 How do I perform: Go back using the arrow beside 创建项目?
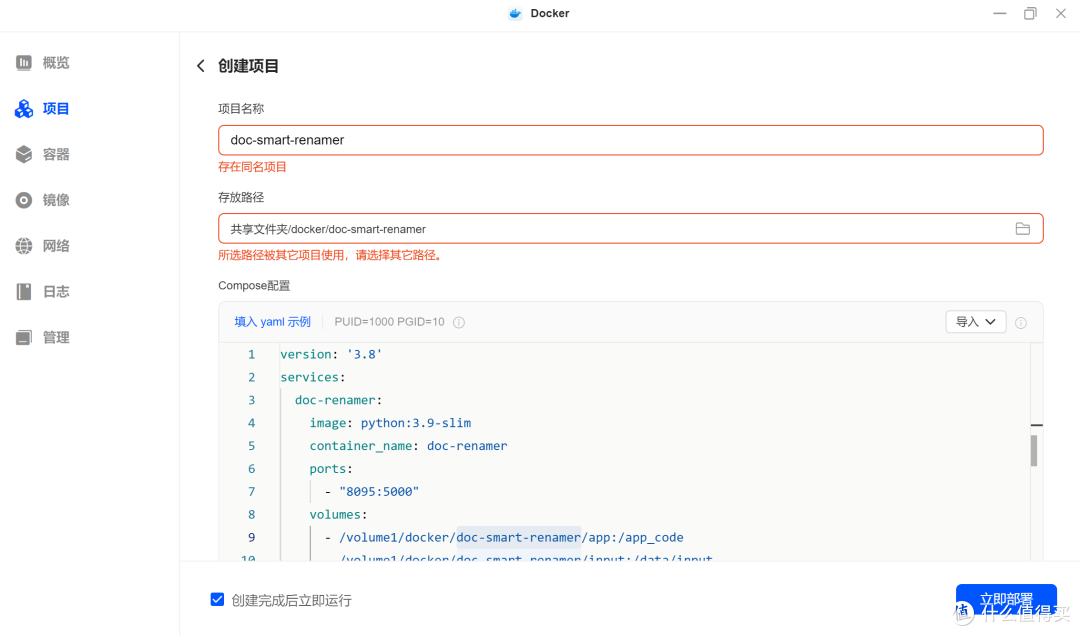(200, 66)
